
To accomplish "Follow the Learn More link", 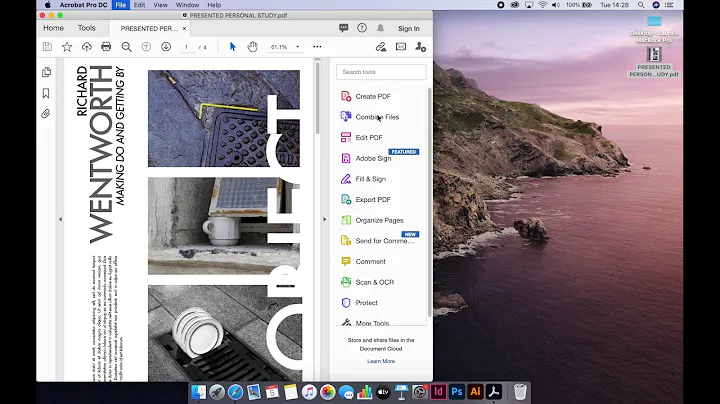I will click(381, 361).
